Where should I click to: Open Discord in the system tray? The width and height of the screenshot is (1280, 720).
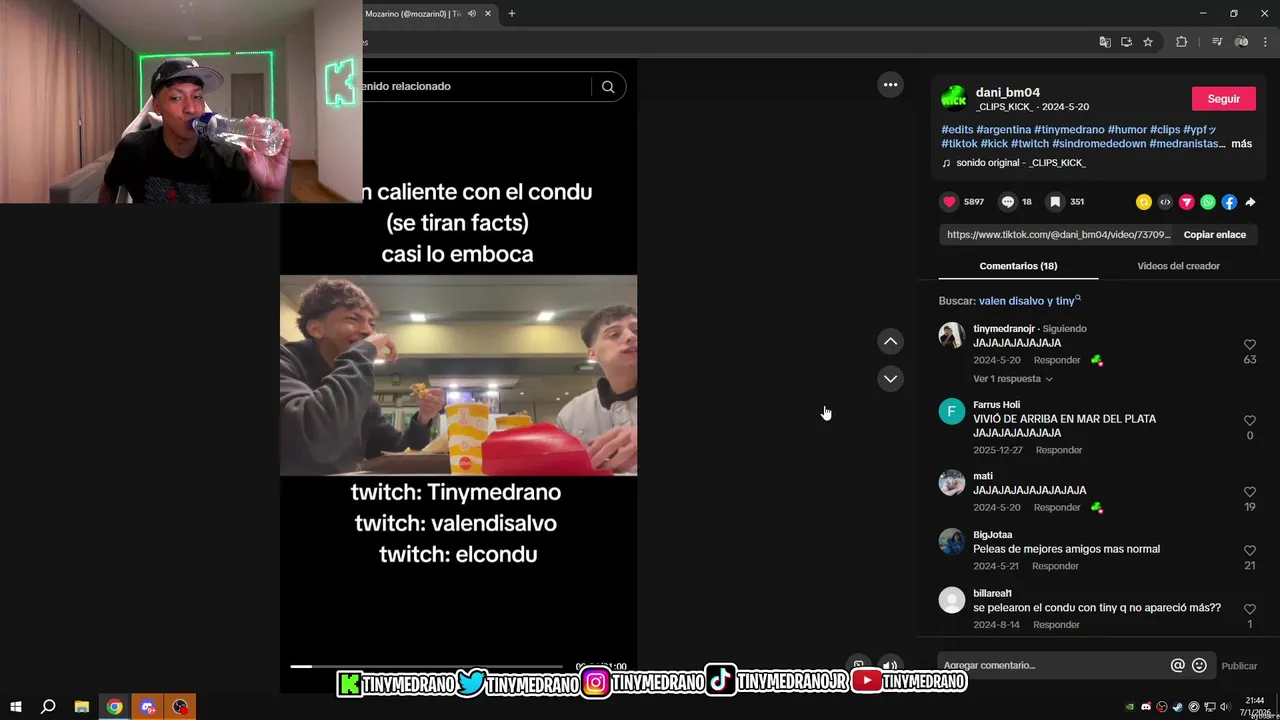[x=1146, y=707]
